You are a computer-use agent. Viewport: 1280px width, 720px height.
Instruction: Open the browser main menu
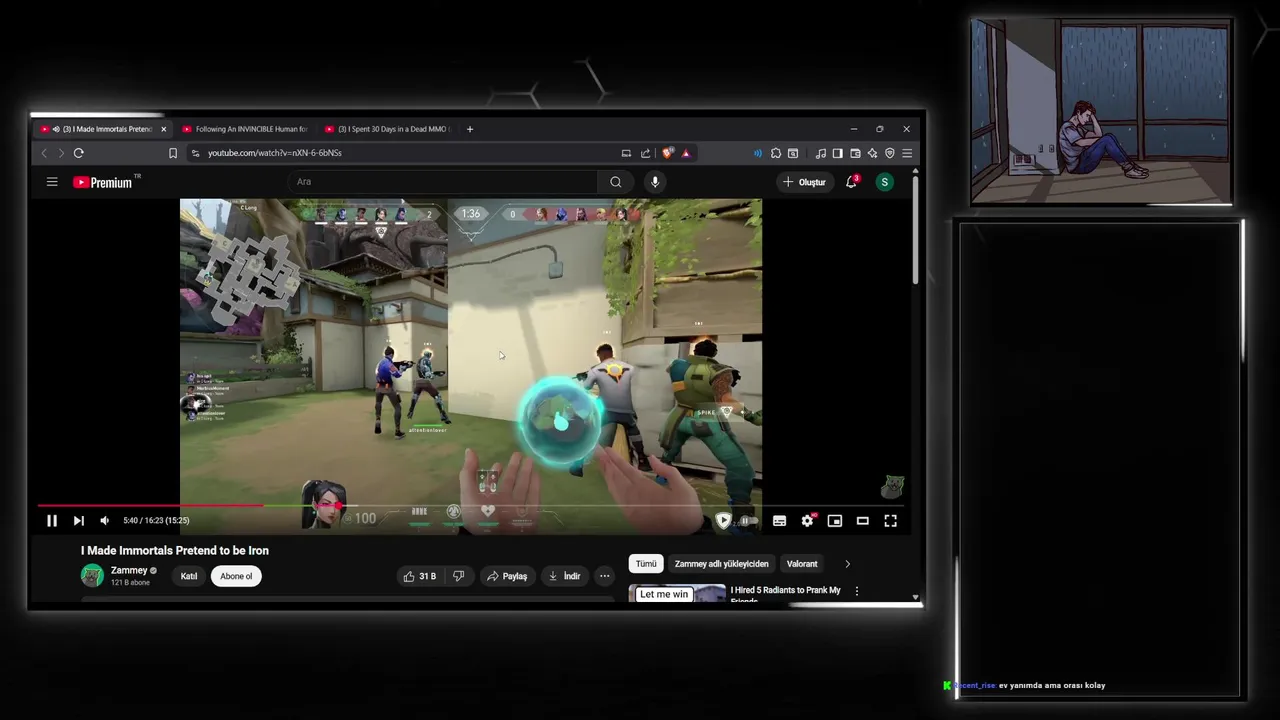pyautogui.click(x=907, y=153)
